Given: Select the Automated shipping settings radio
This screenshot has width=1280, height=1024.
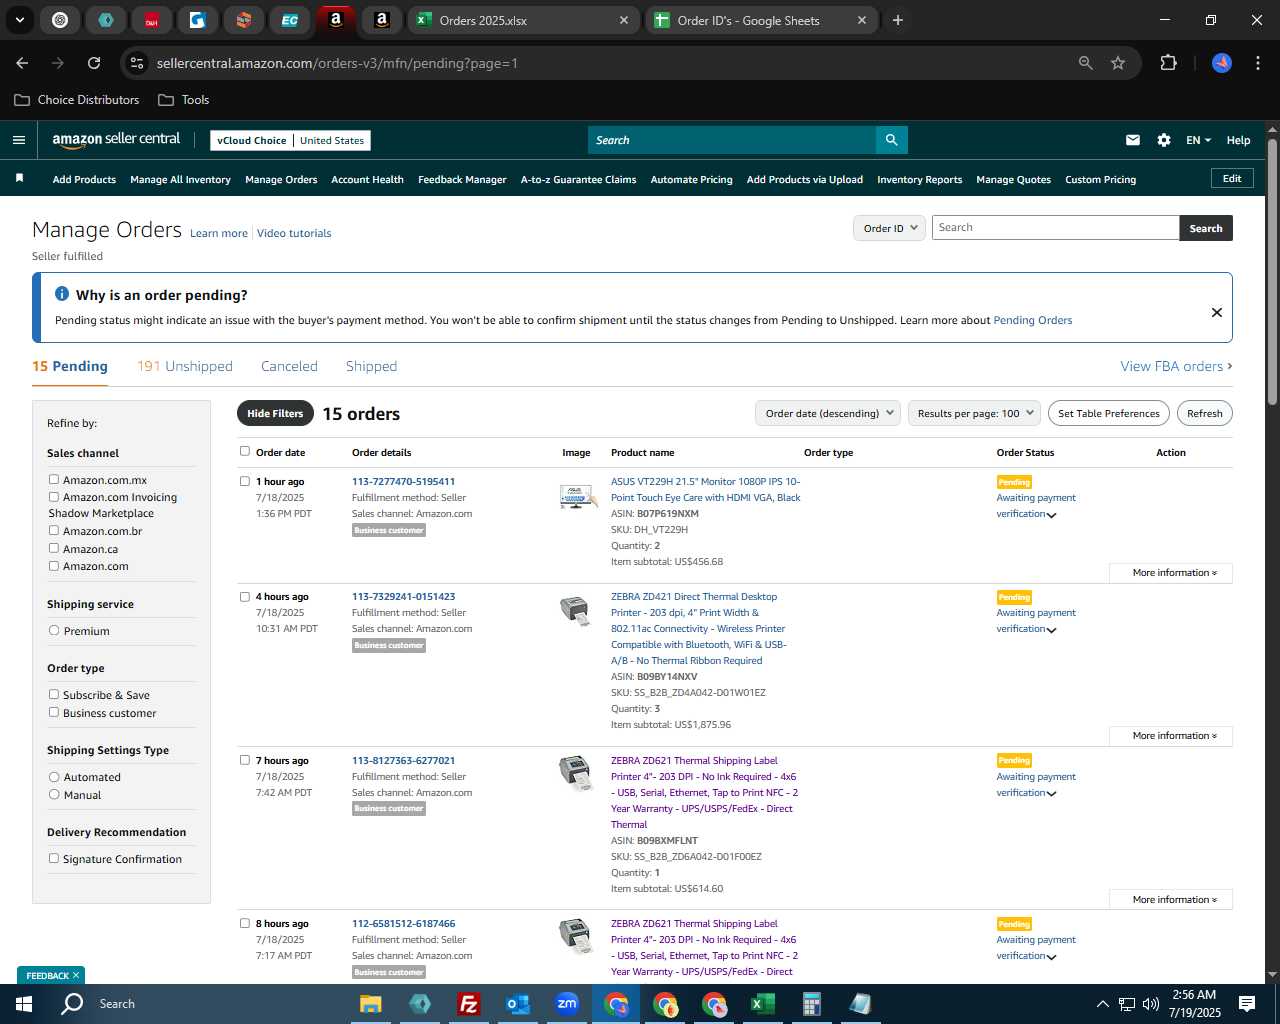Looking at the screenshot, I should (54, 776).
